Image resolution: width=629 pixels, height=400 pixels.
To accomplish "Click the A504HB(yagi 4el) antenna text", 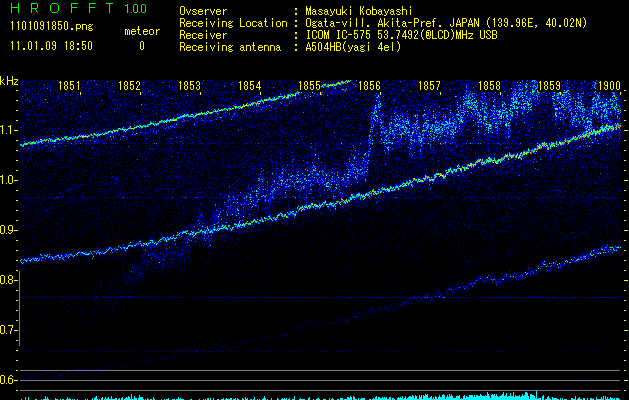I will [353, 47].
